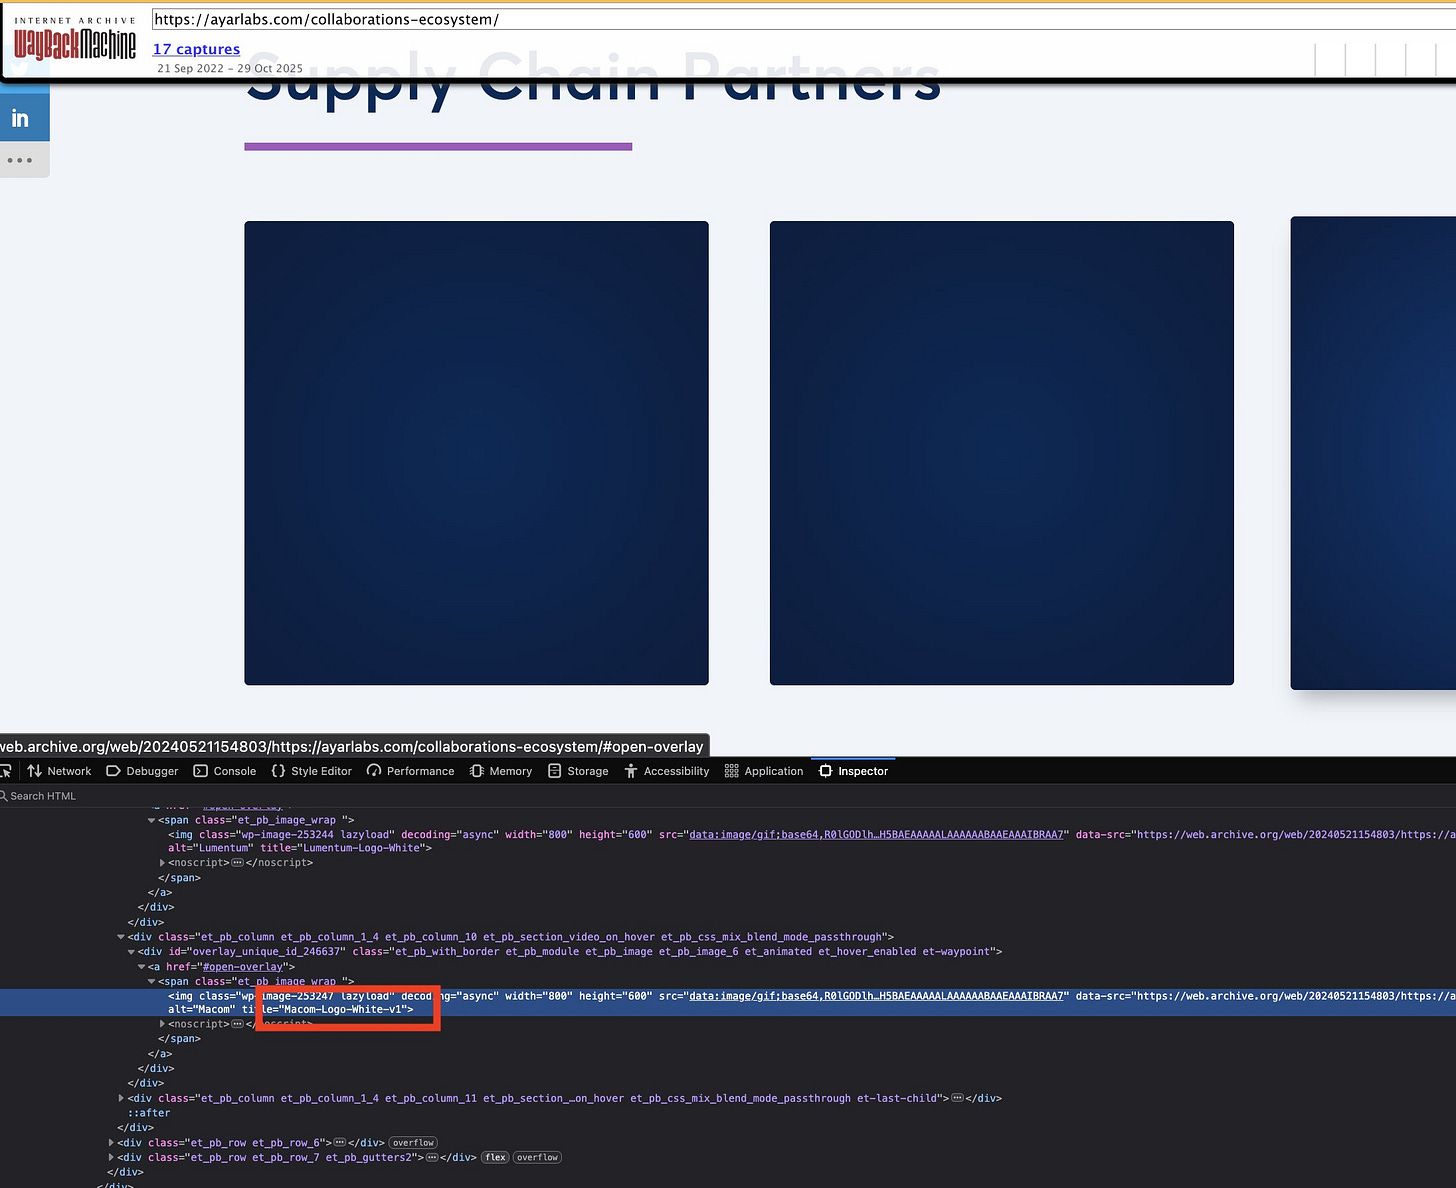Open the data:image src link in wp-image-253244 row
Image resolution: width=1456 pixels, height=1188 pixels.
tap(876, 834)
